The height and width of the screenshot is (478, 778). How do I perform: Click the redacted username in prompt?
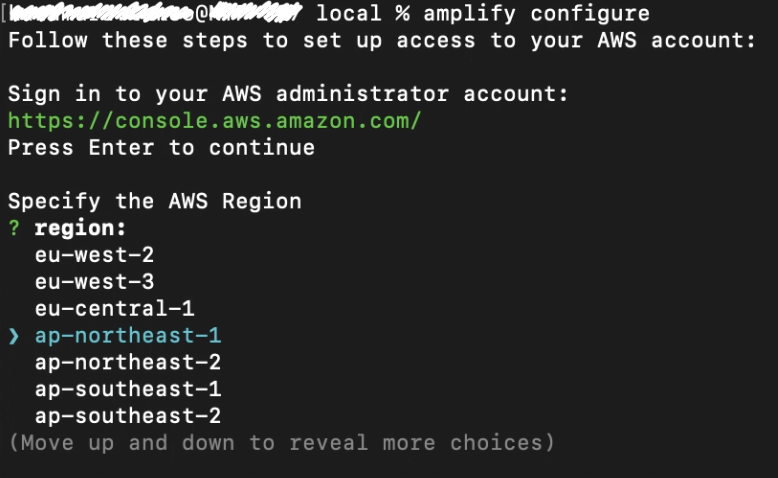click(x=101, y=13)
